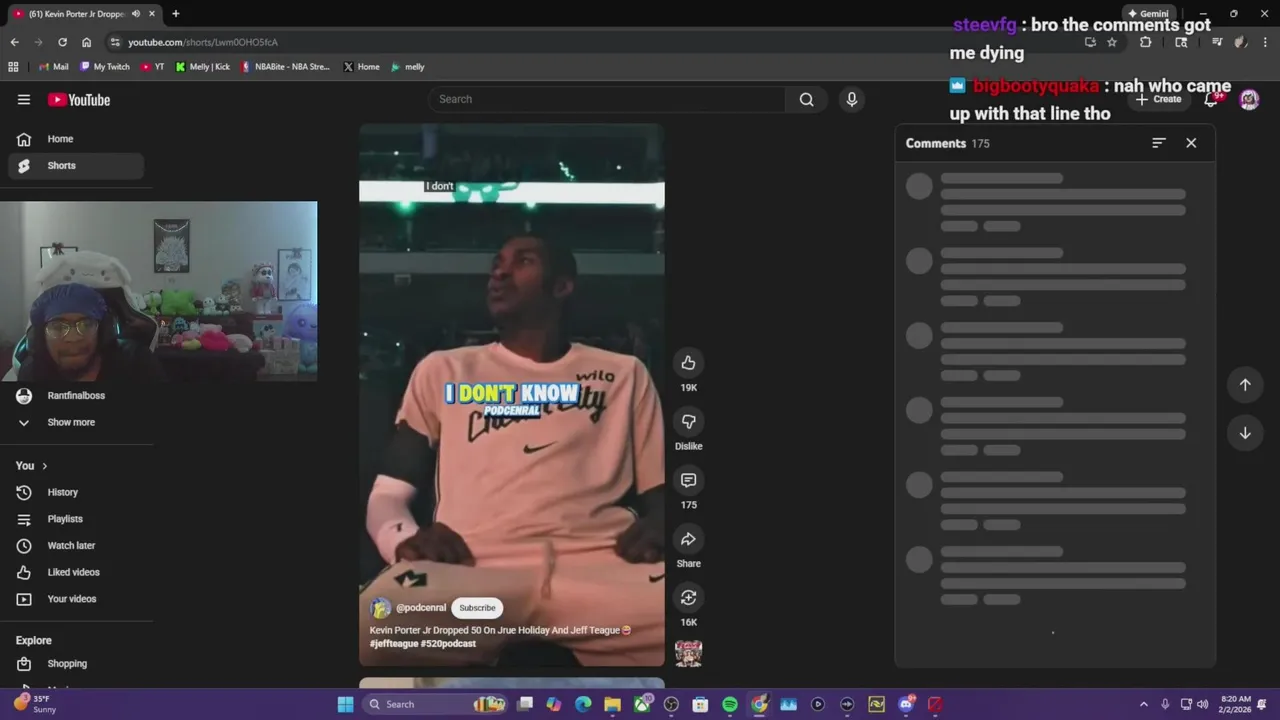Open Your videos in the sidebar

76,599
